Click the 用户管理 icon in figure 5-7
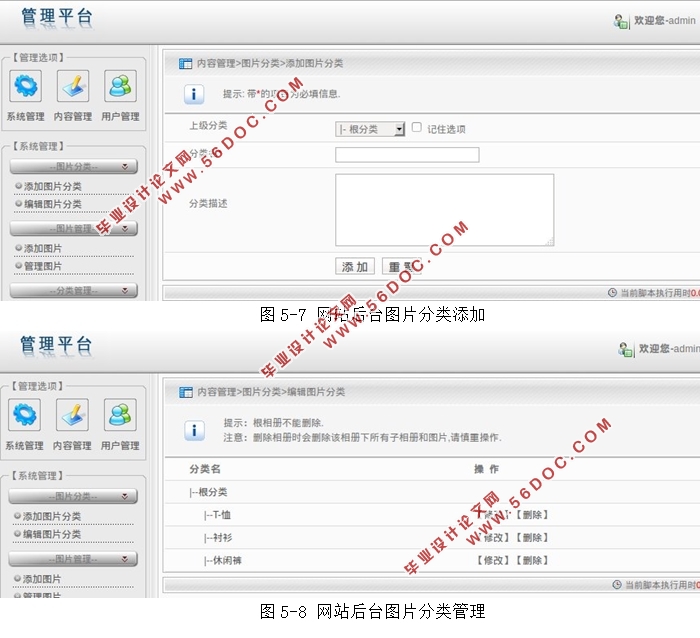Viewport: 700px width, 638px height. pyautogui.click(x=120, y=87)
